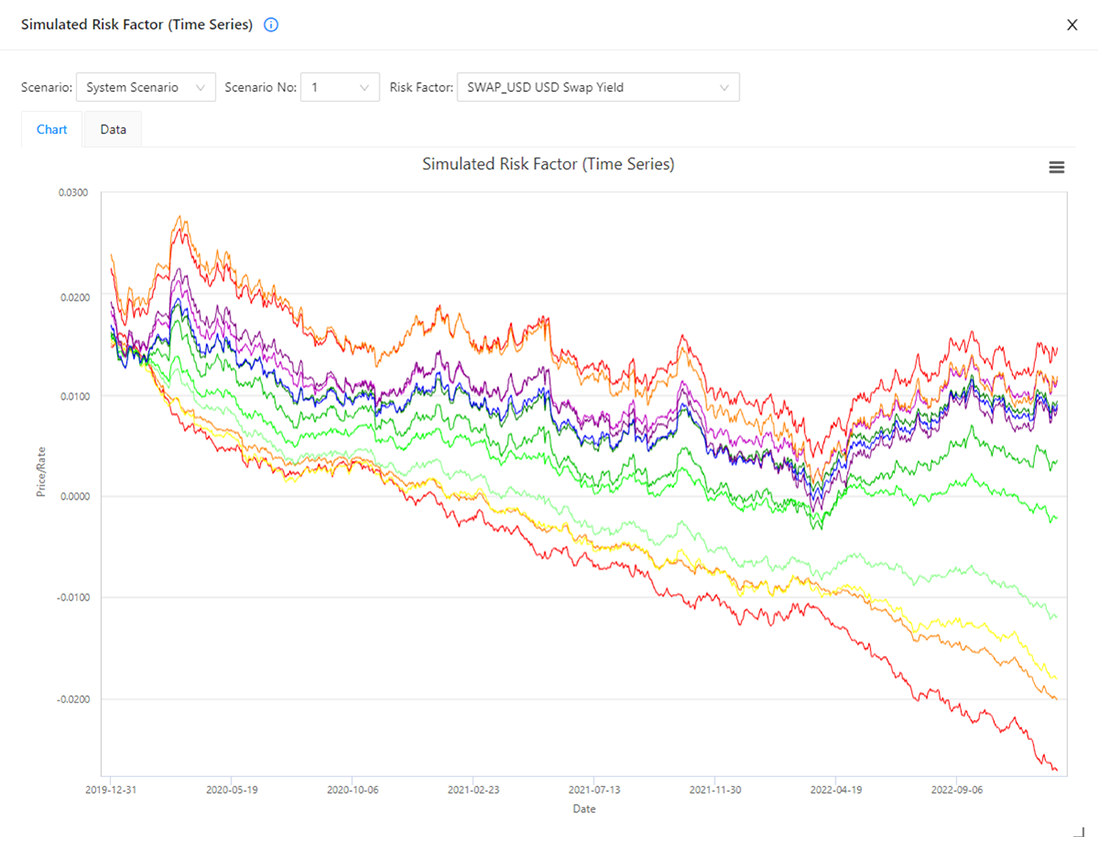Click the 2019-12-31 date axis label
This screenshot has height=850, width=1098.
(x=110, y=789)
